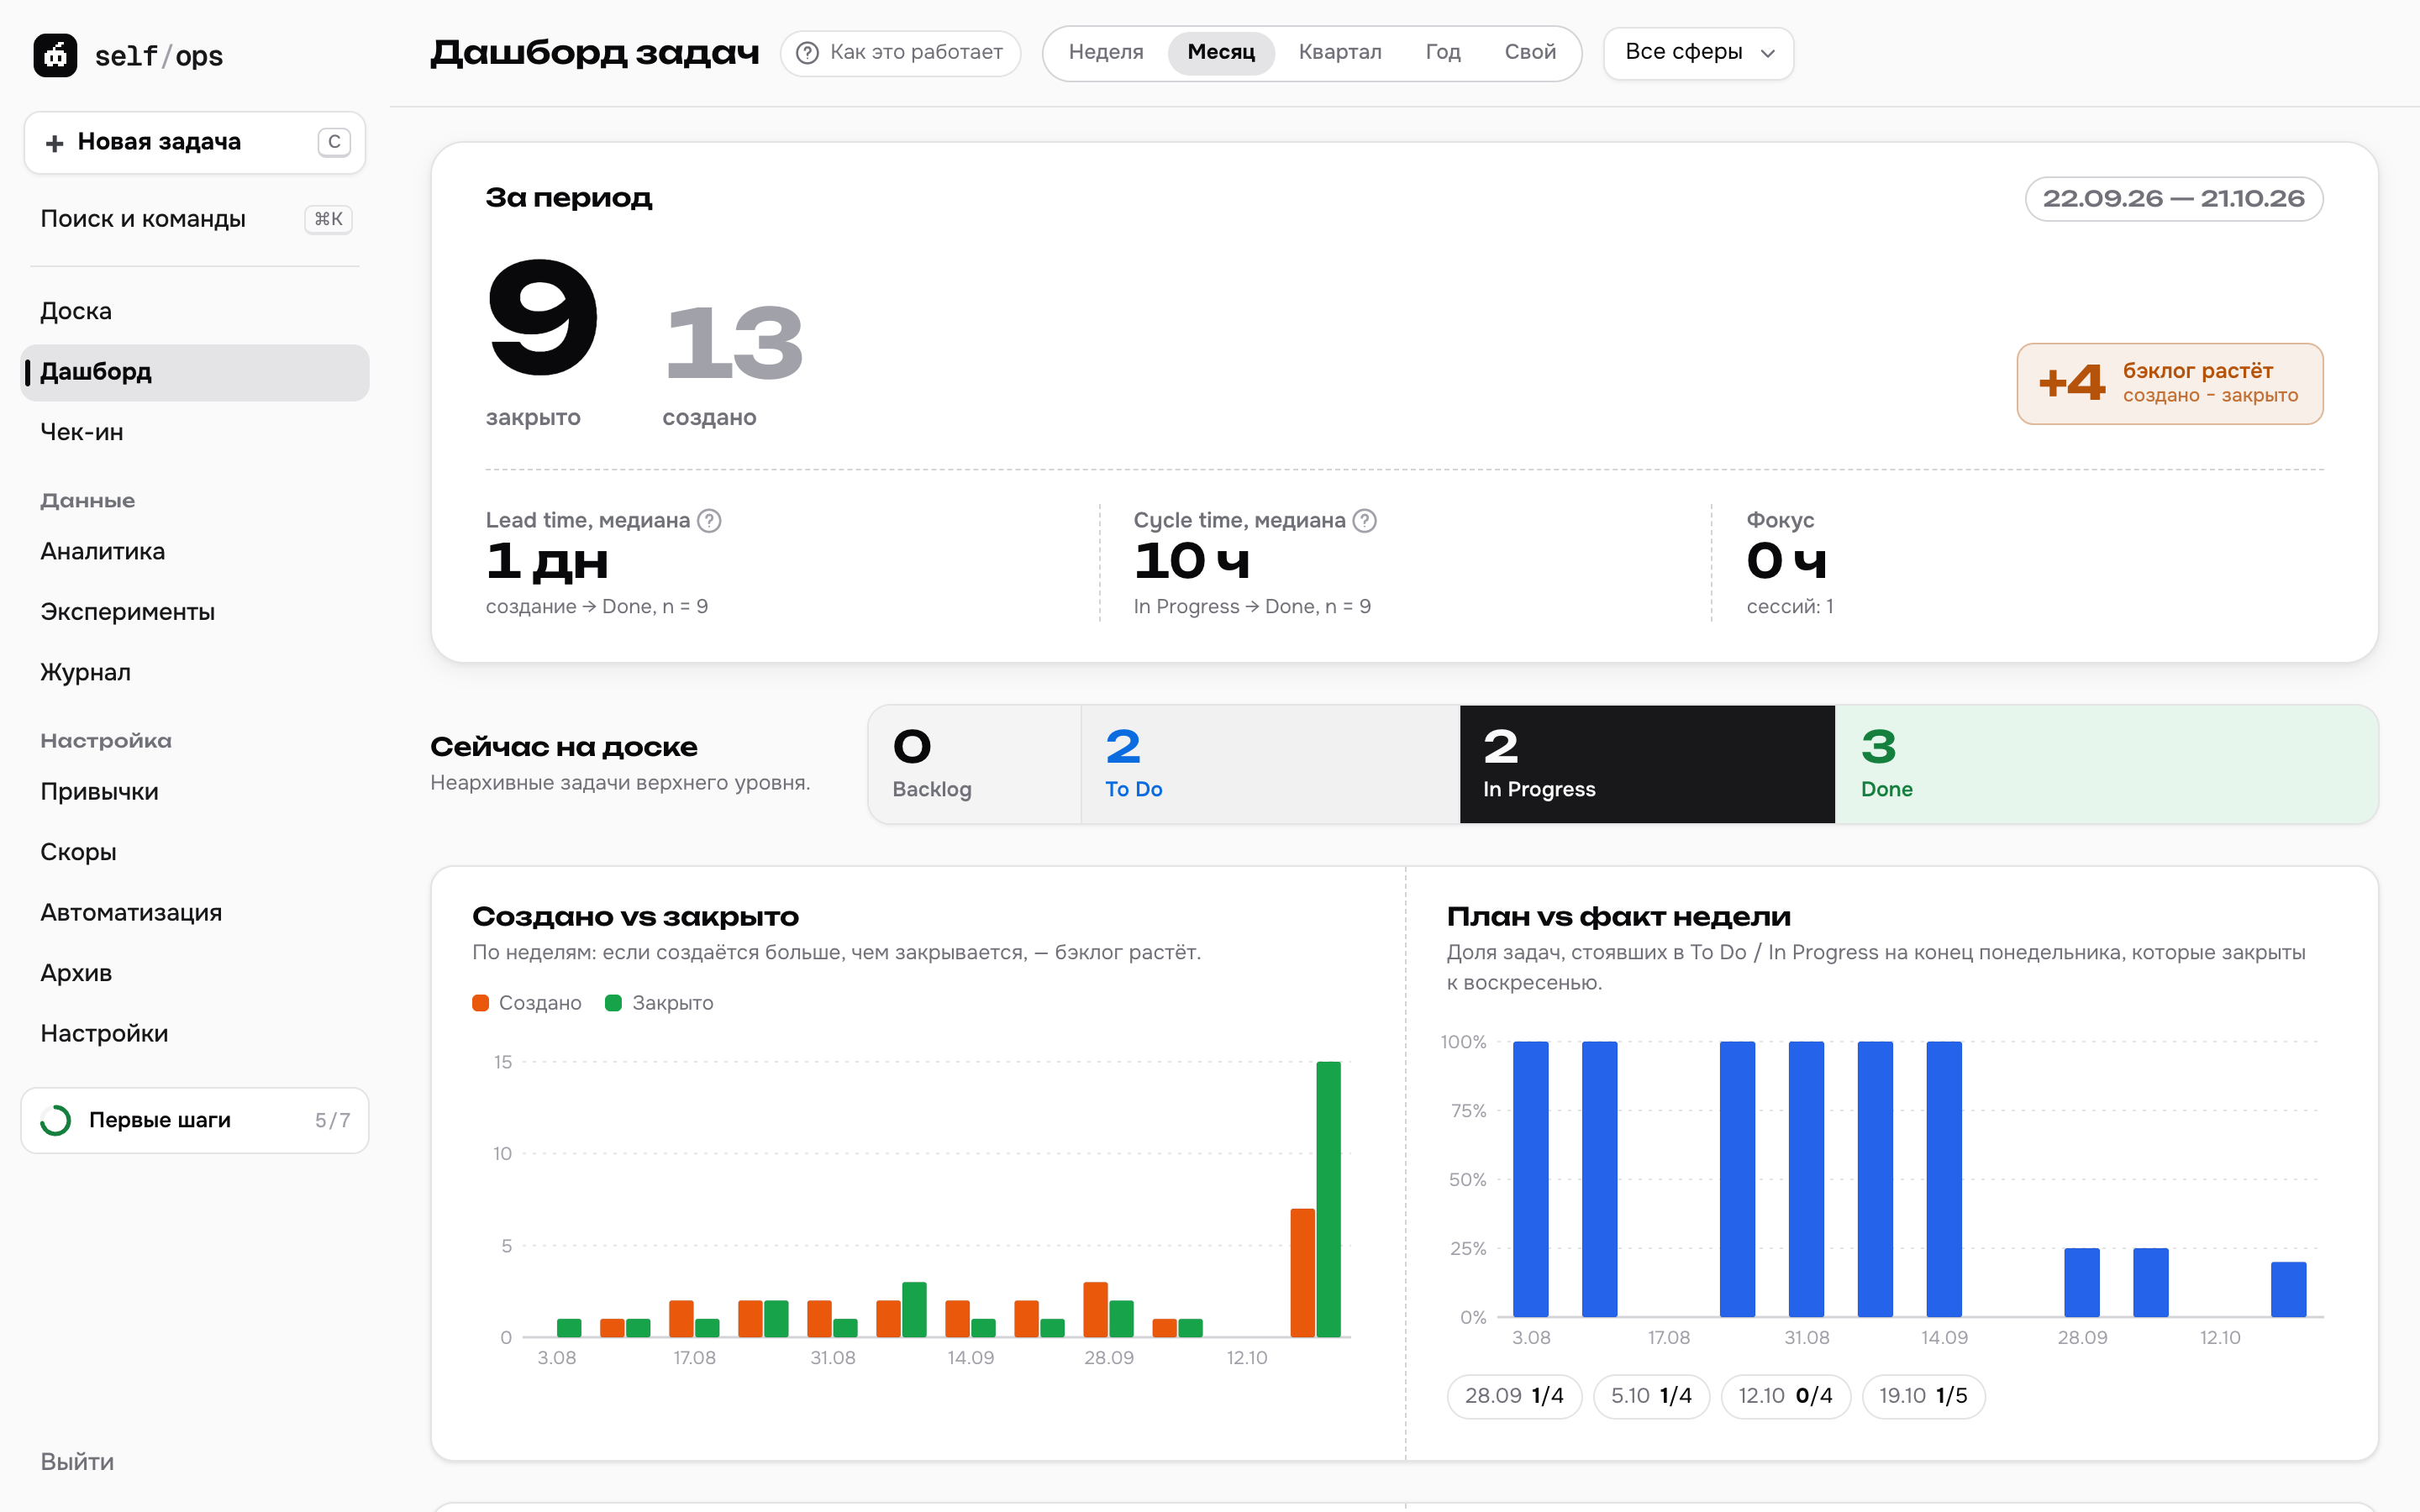Screen dimensions: 2420x1512
Task: Go to Чек-ин in sidebar
Action: [x=195, y=432]
